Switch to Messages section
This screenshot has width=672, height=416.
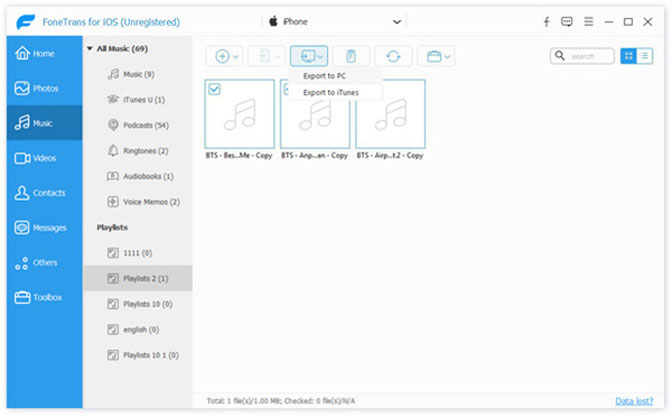click(x=44, y=227)
